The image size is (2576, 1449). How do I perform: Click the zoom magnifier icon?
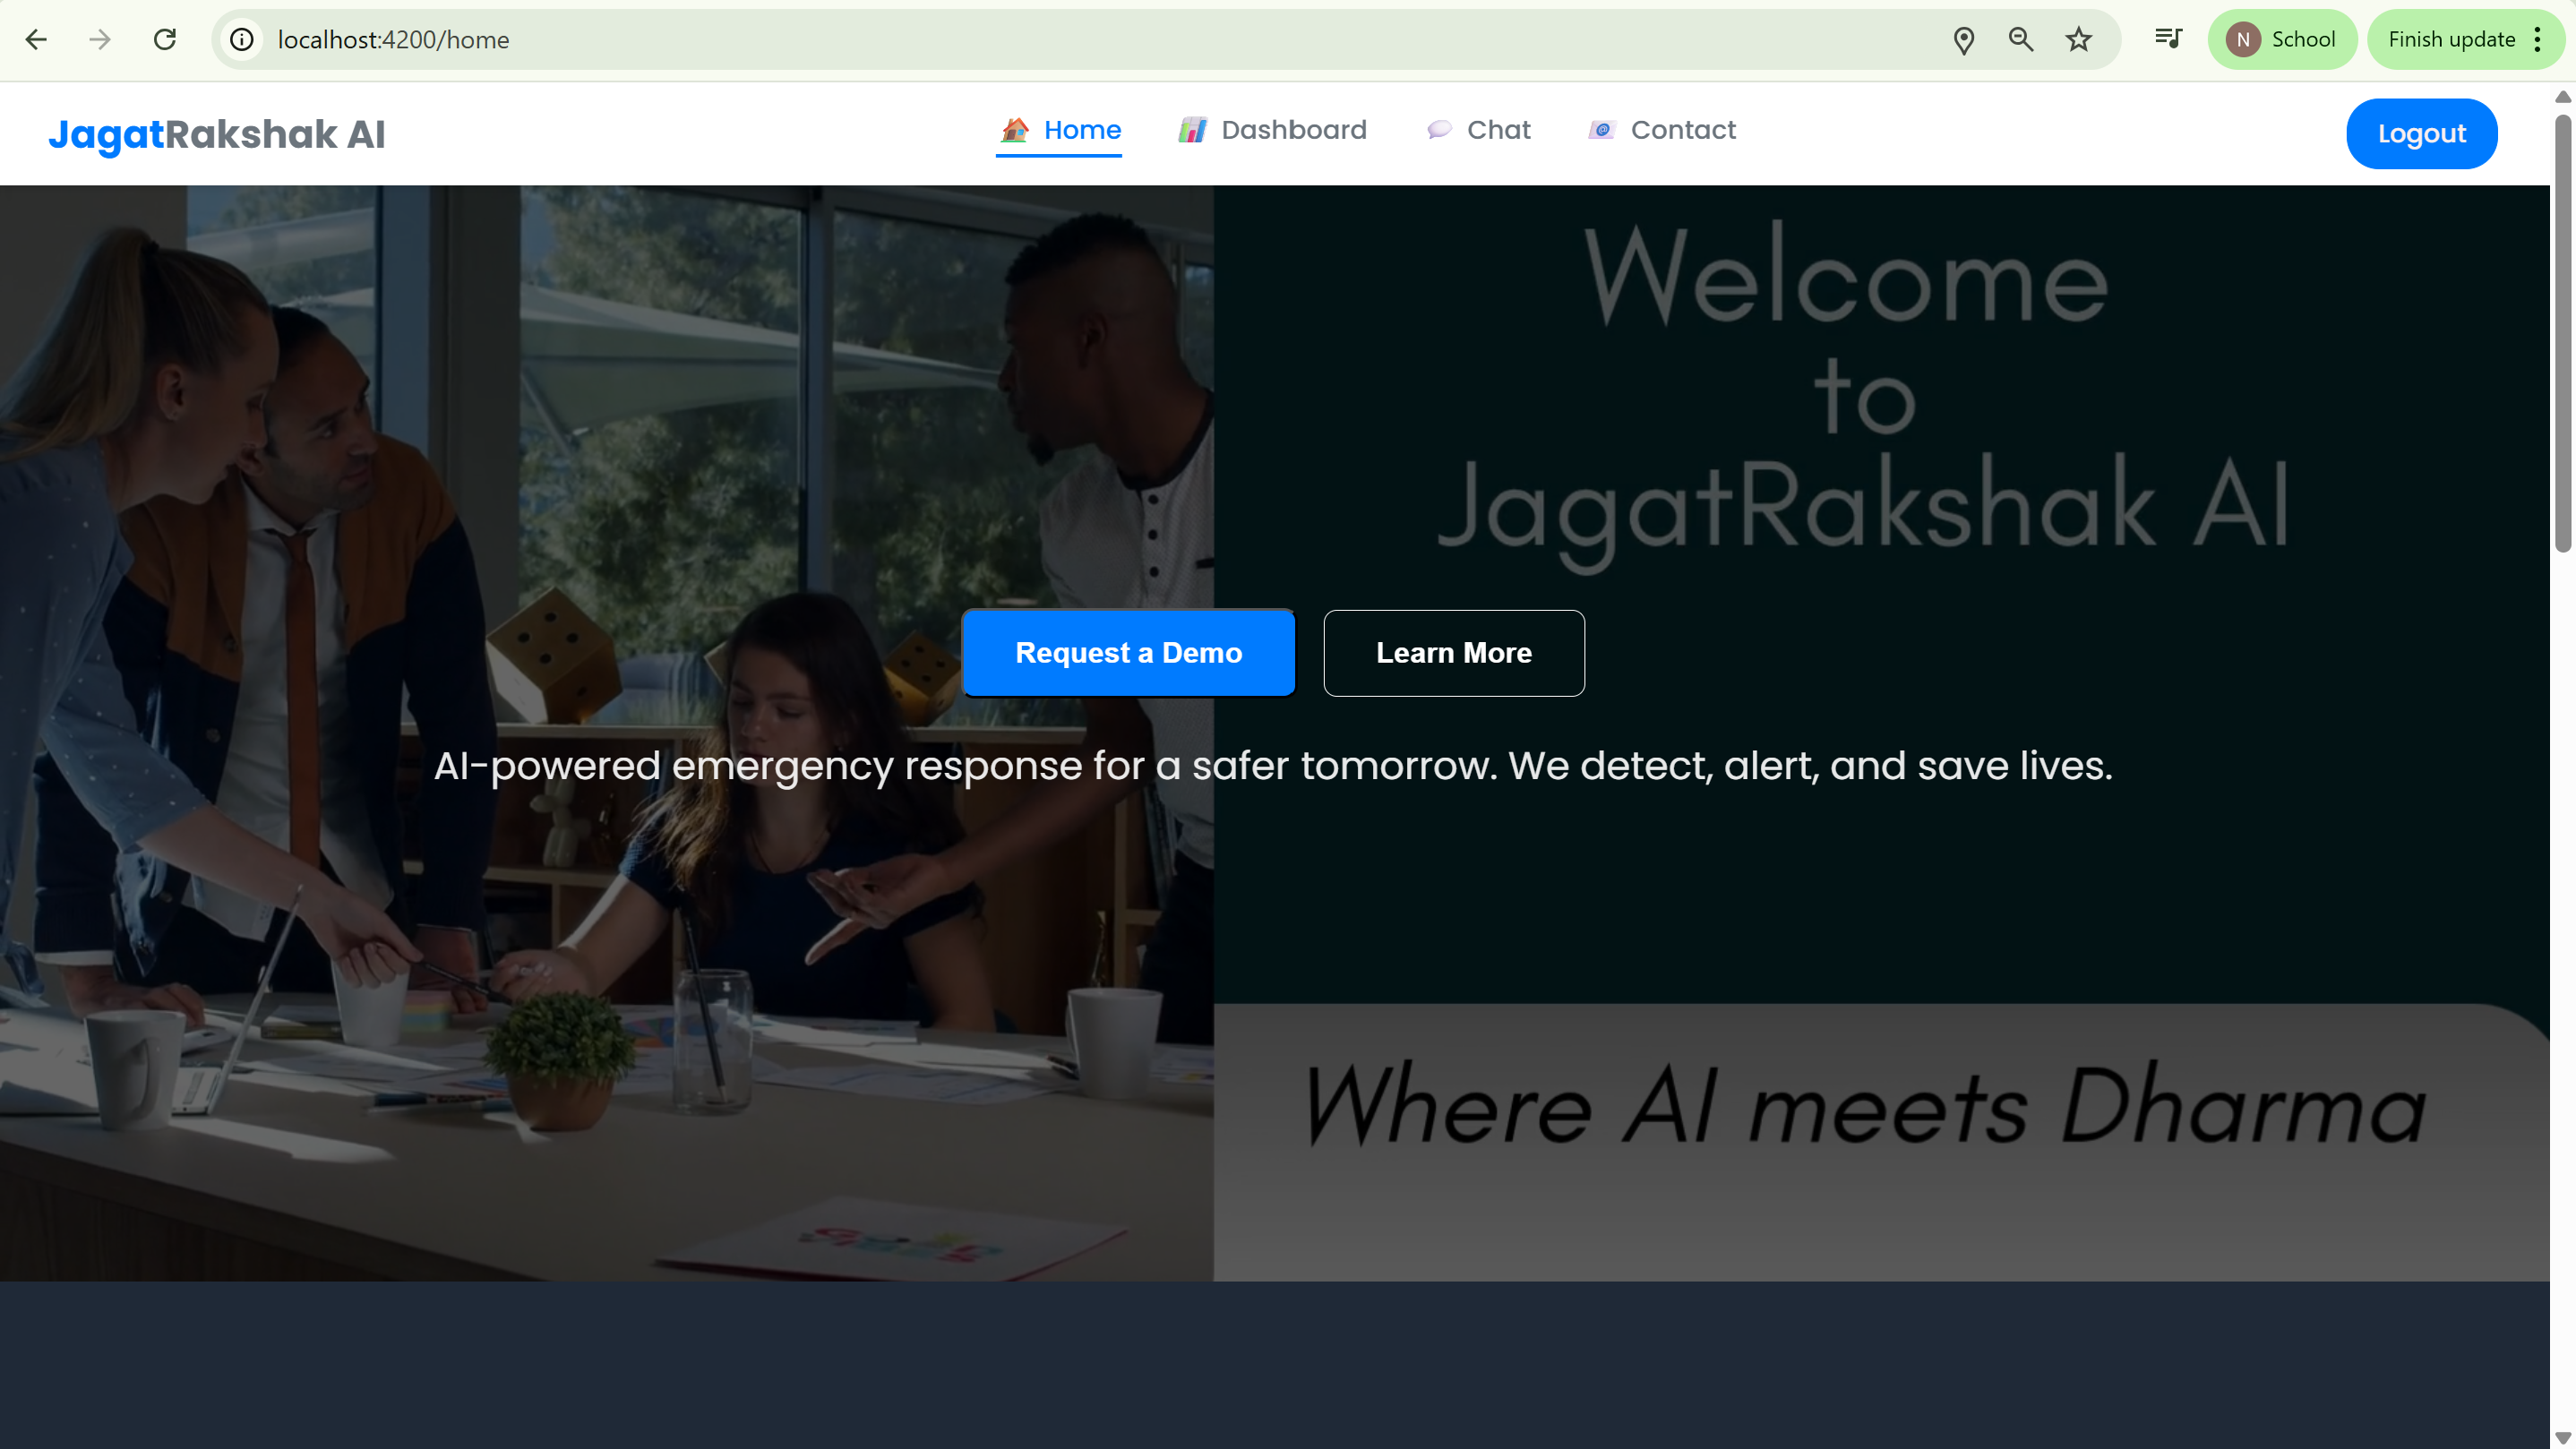pyautogui.click(x=2021, y=40)
